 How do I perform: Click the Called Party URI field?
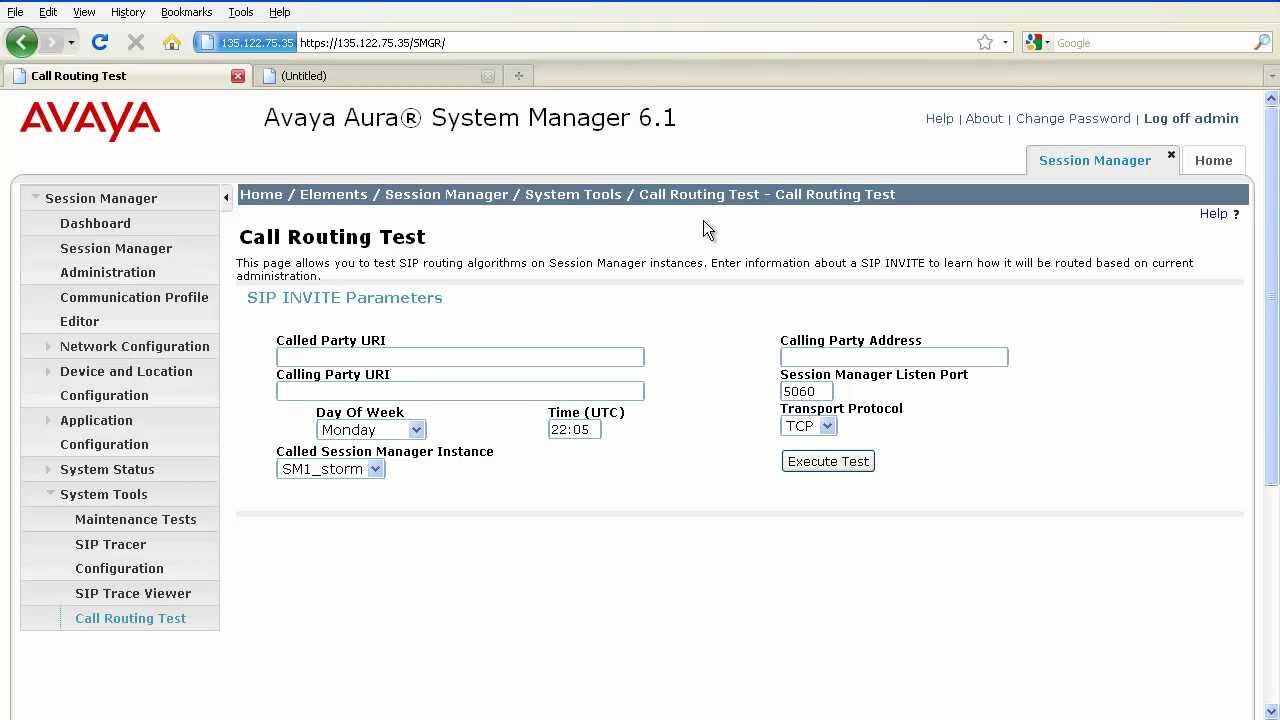(x=460, y=357)
